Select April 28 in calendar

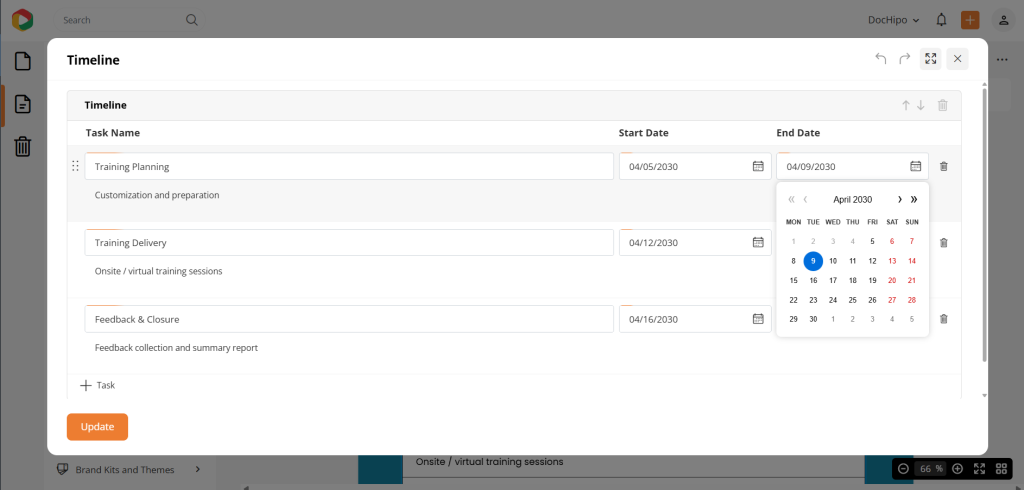pos(912,300)
